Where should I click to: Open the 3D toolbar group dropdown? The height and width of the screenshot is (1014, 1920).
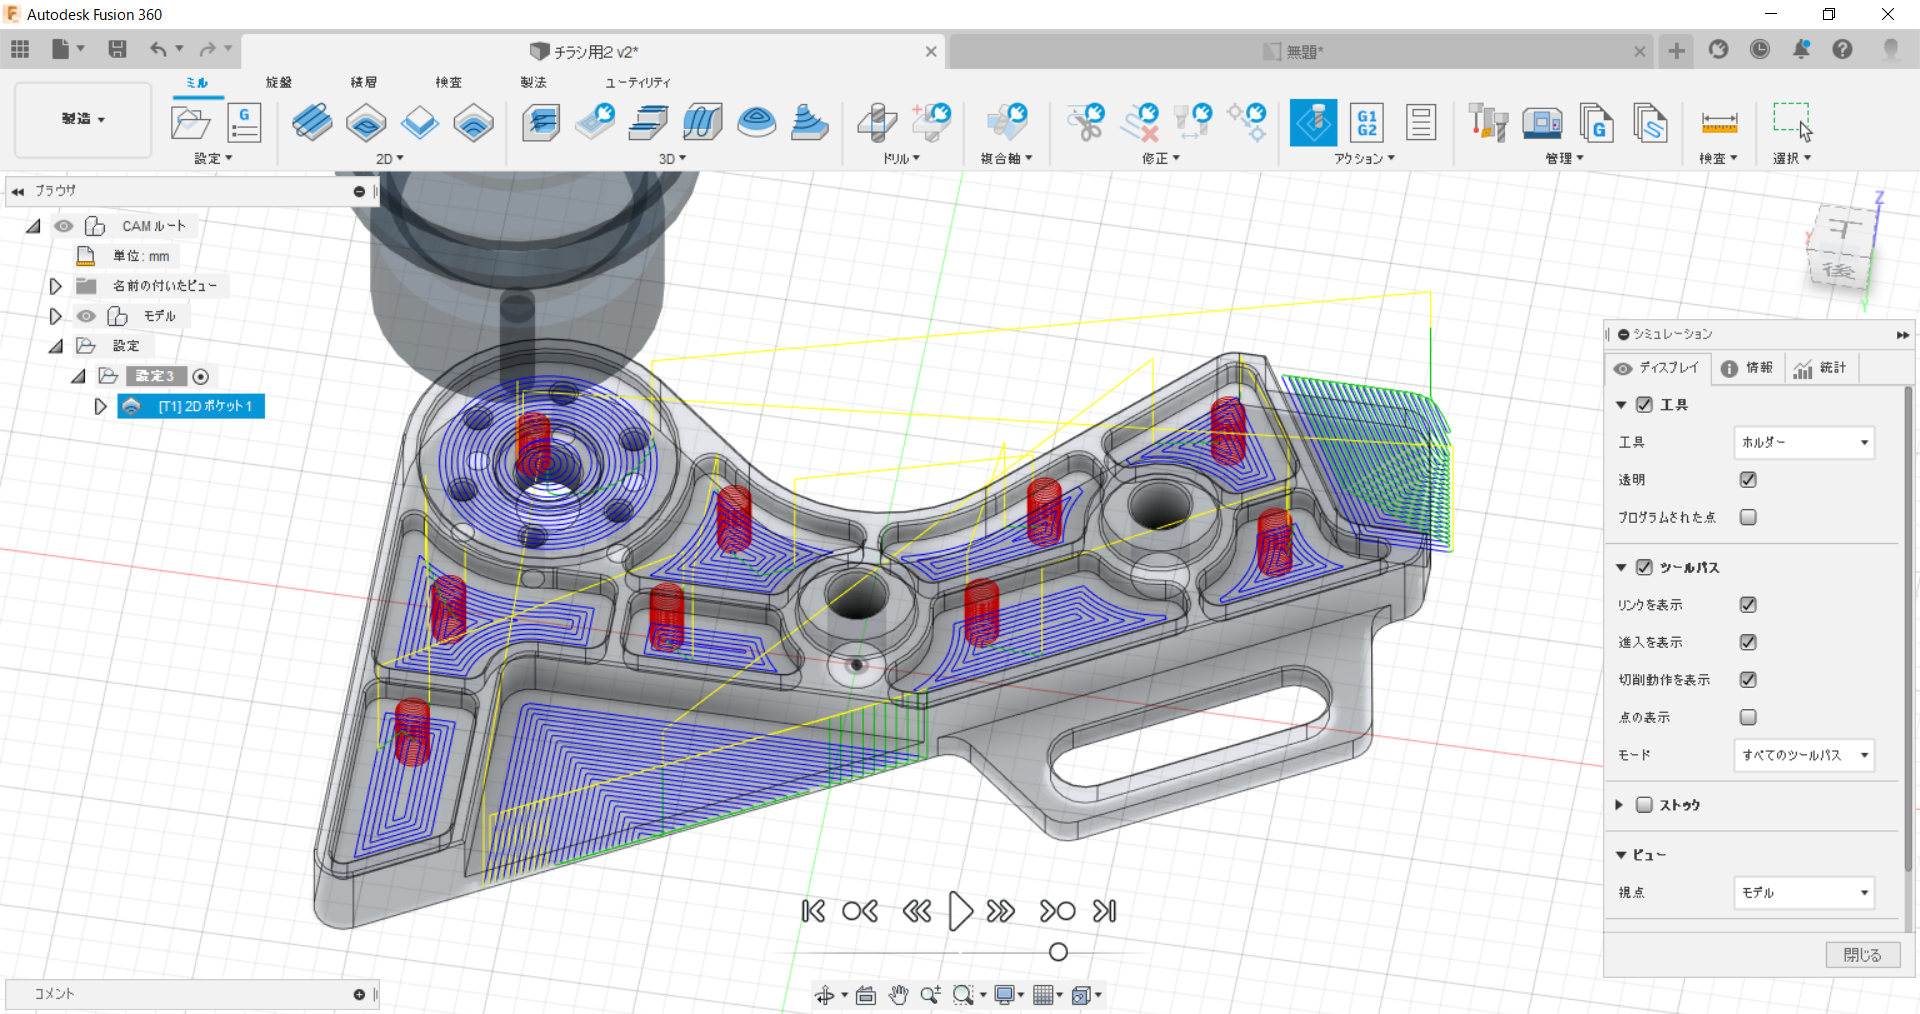pos(672,159)
